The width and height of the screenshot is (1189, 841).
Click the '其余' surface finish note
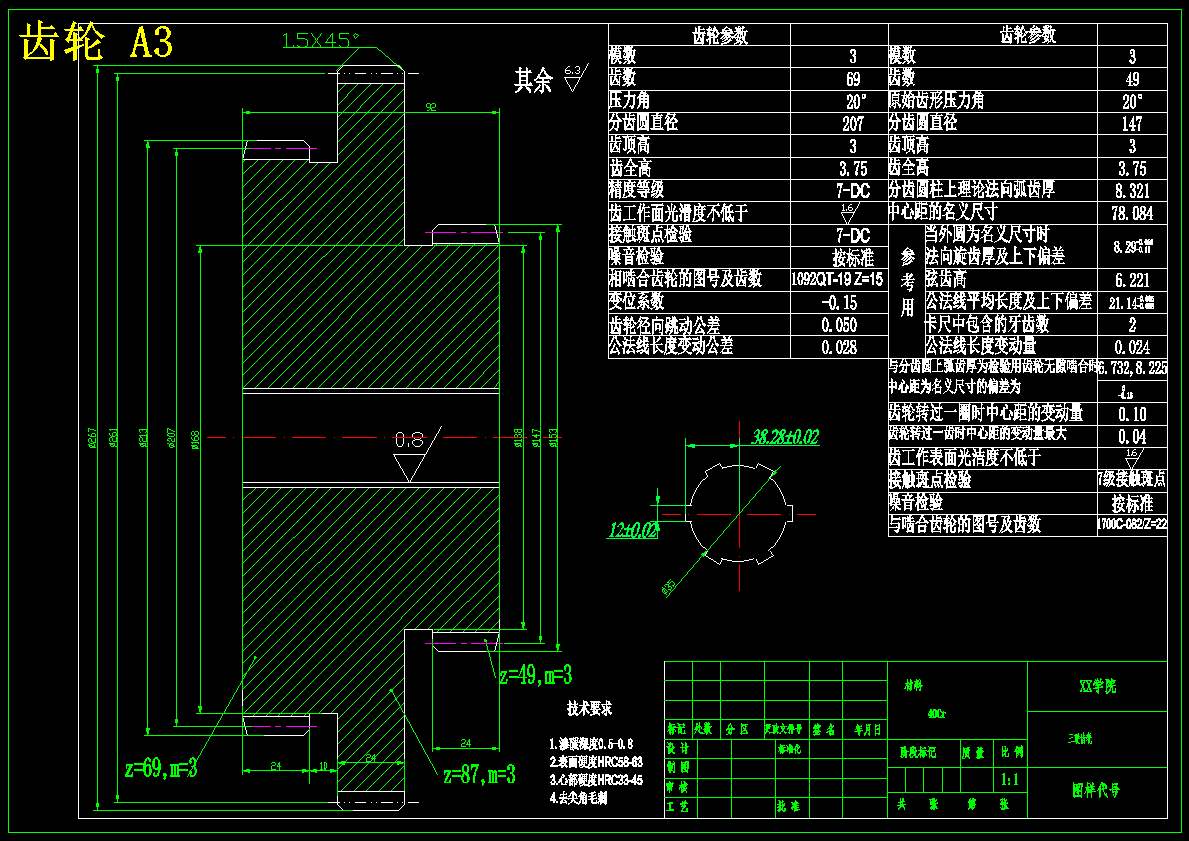click(x=534, y=80)
